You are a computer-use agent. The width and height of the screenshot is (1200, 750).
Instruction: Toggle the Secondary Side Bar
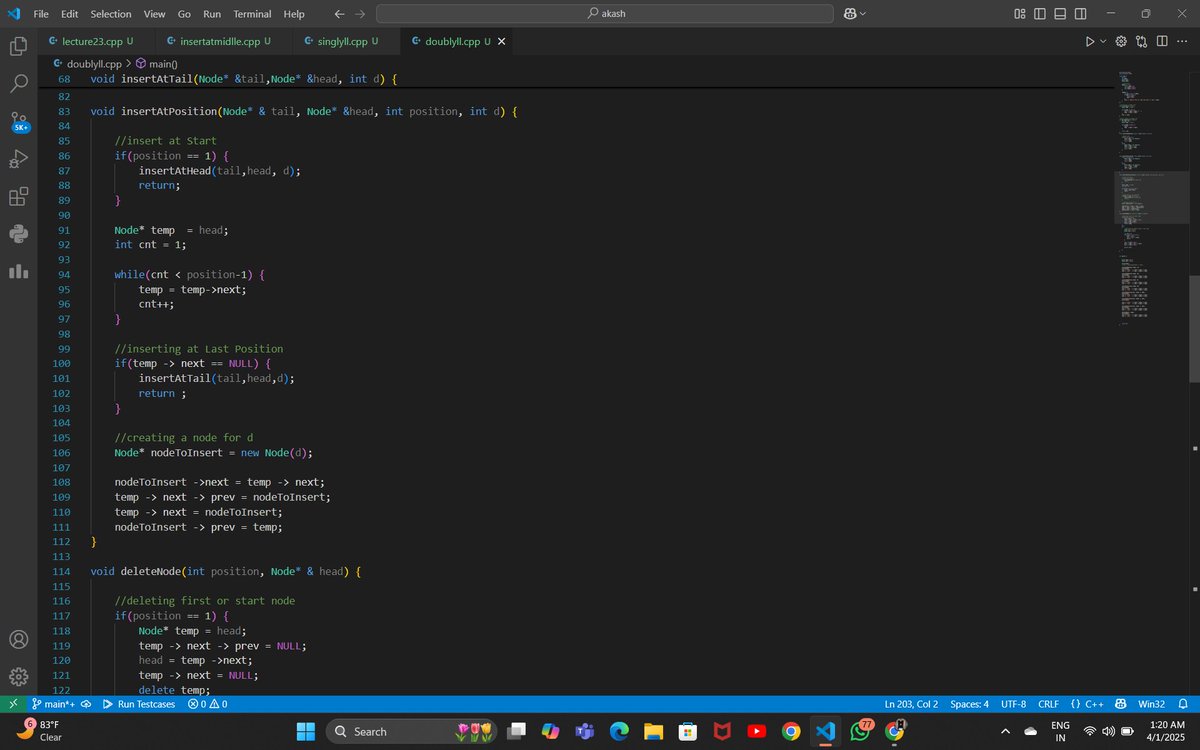(1082, 14)
